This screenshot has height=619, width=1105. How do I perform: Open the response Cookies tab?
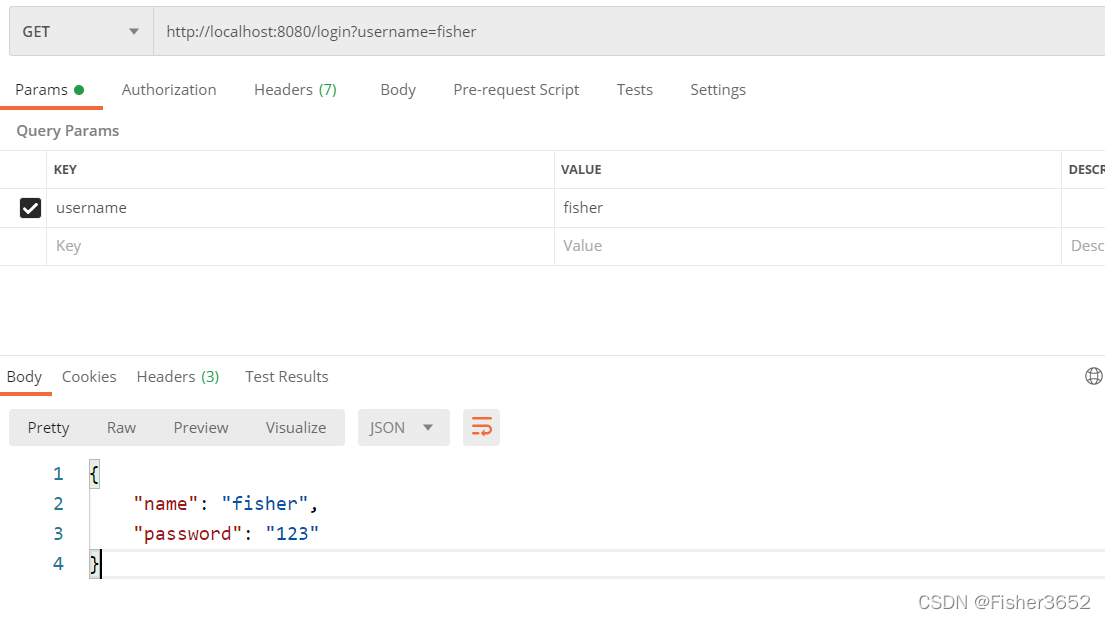point(89,377)
